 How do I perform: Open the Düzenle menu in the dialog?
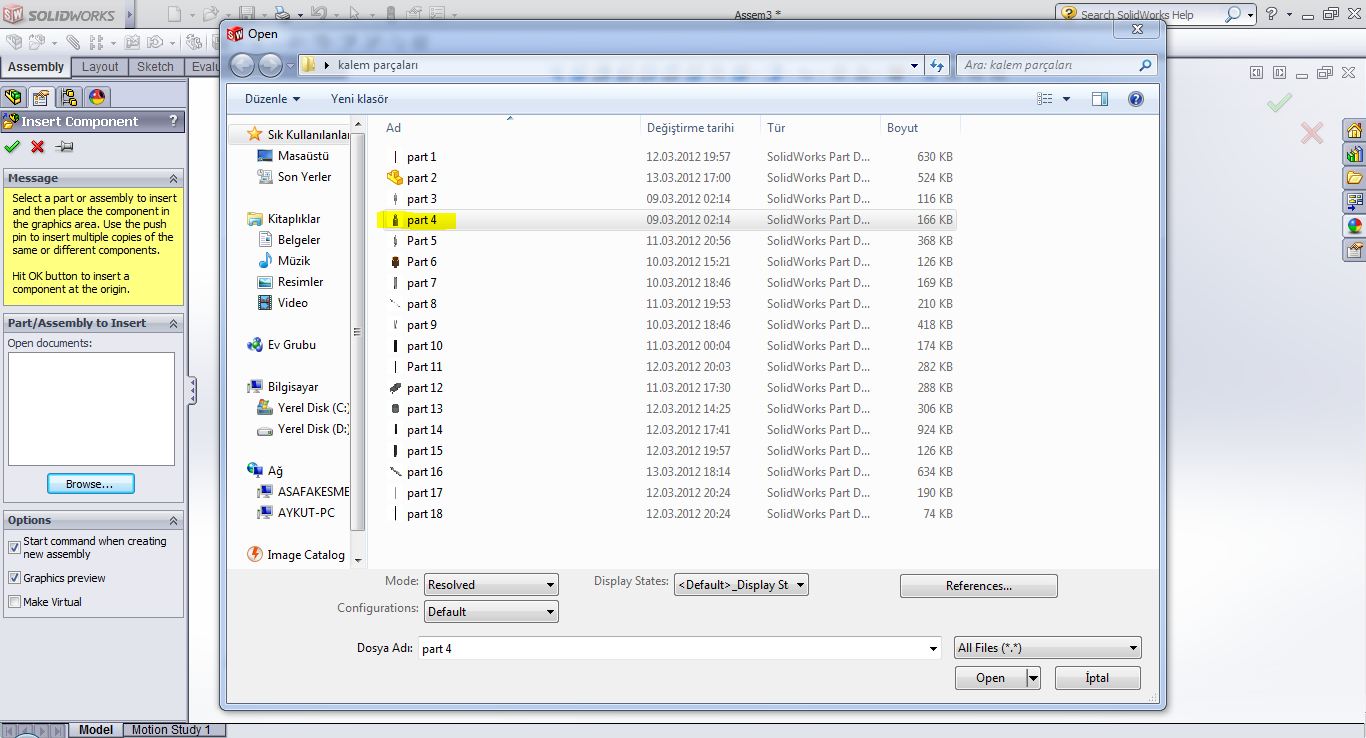(x=272, y=99)
